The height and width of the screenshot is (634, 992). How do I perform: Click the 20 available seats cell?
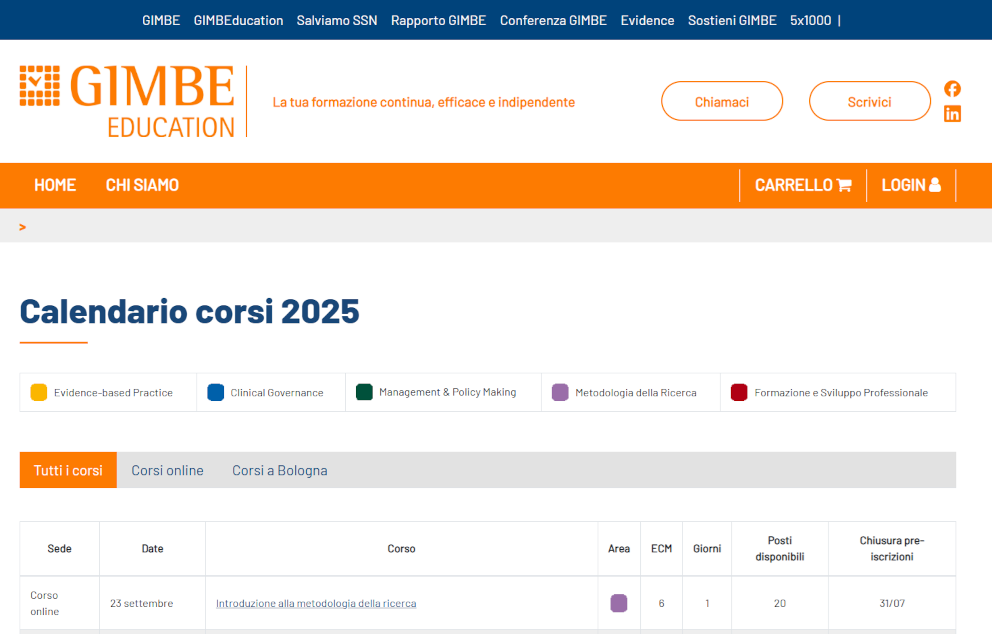coord(779,603)
